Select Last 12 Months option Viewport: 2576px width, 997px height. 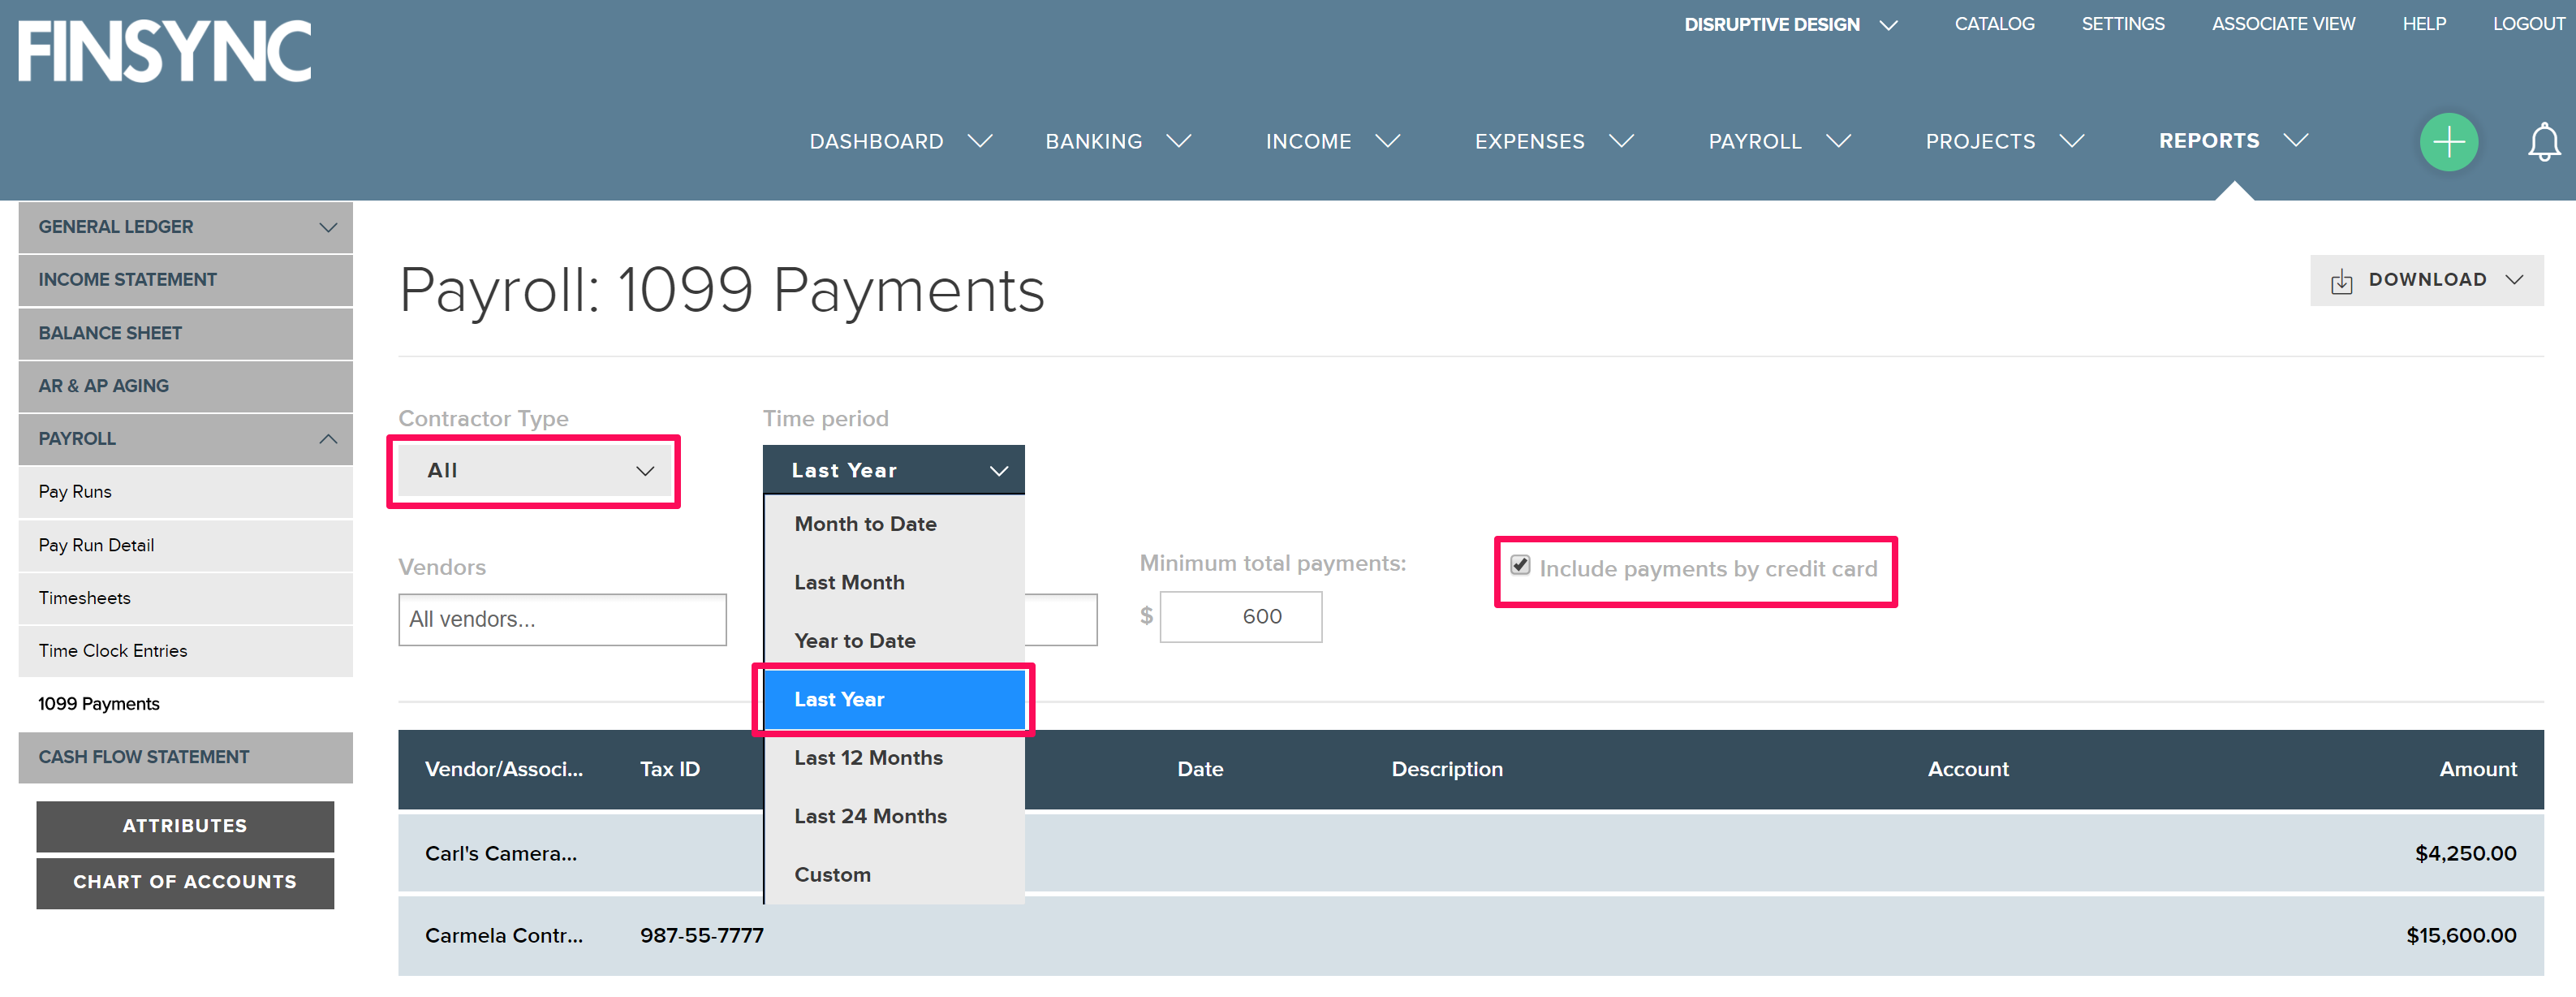tap(894, 758)
